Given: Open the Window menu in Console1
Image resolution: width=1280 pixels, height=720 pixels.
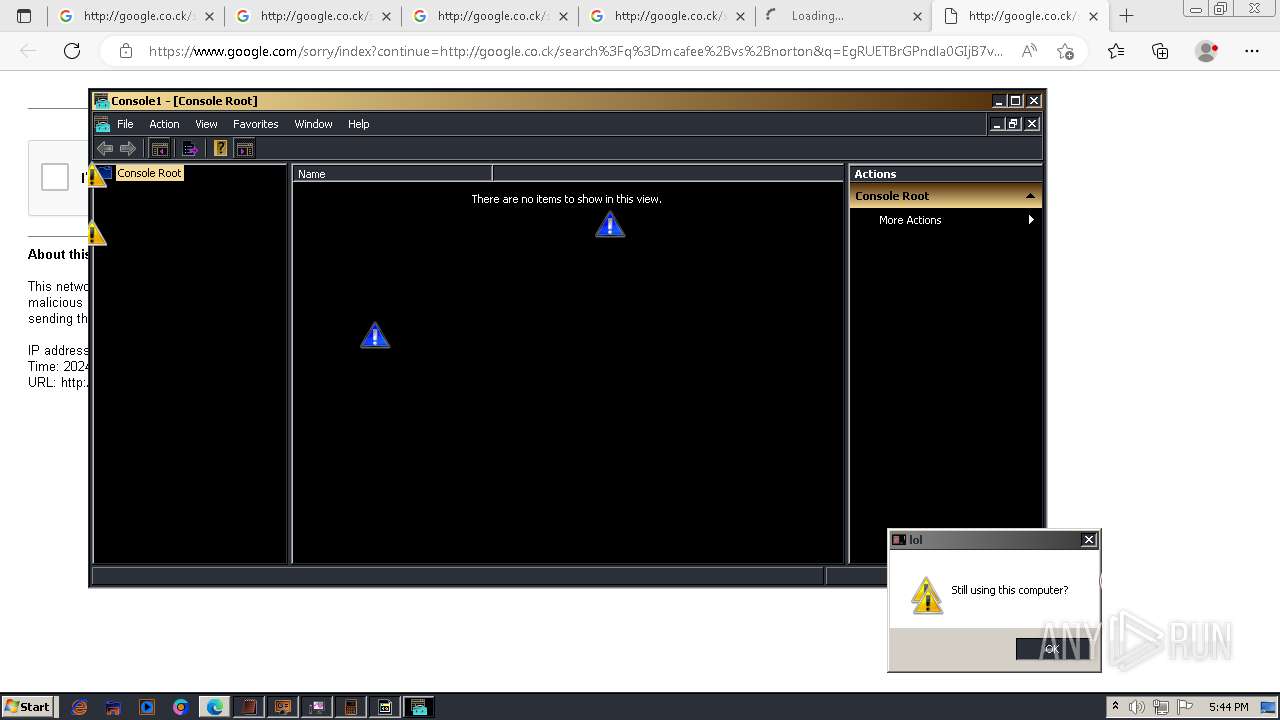Looking at the screenshot, I should coord(313,124).
